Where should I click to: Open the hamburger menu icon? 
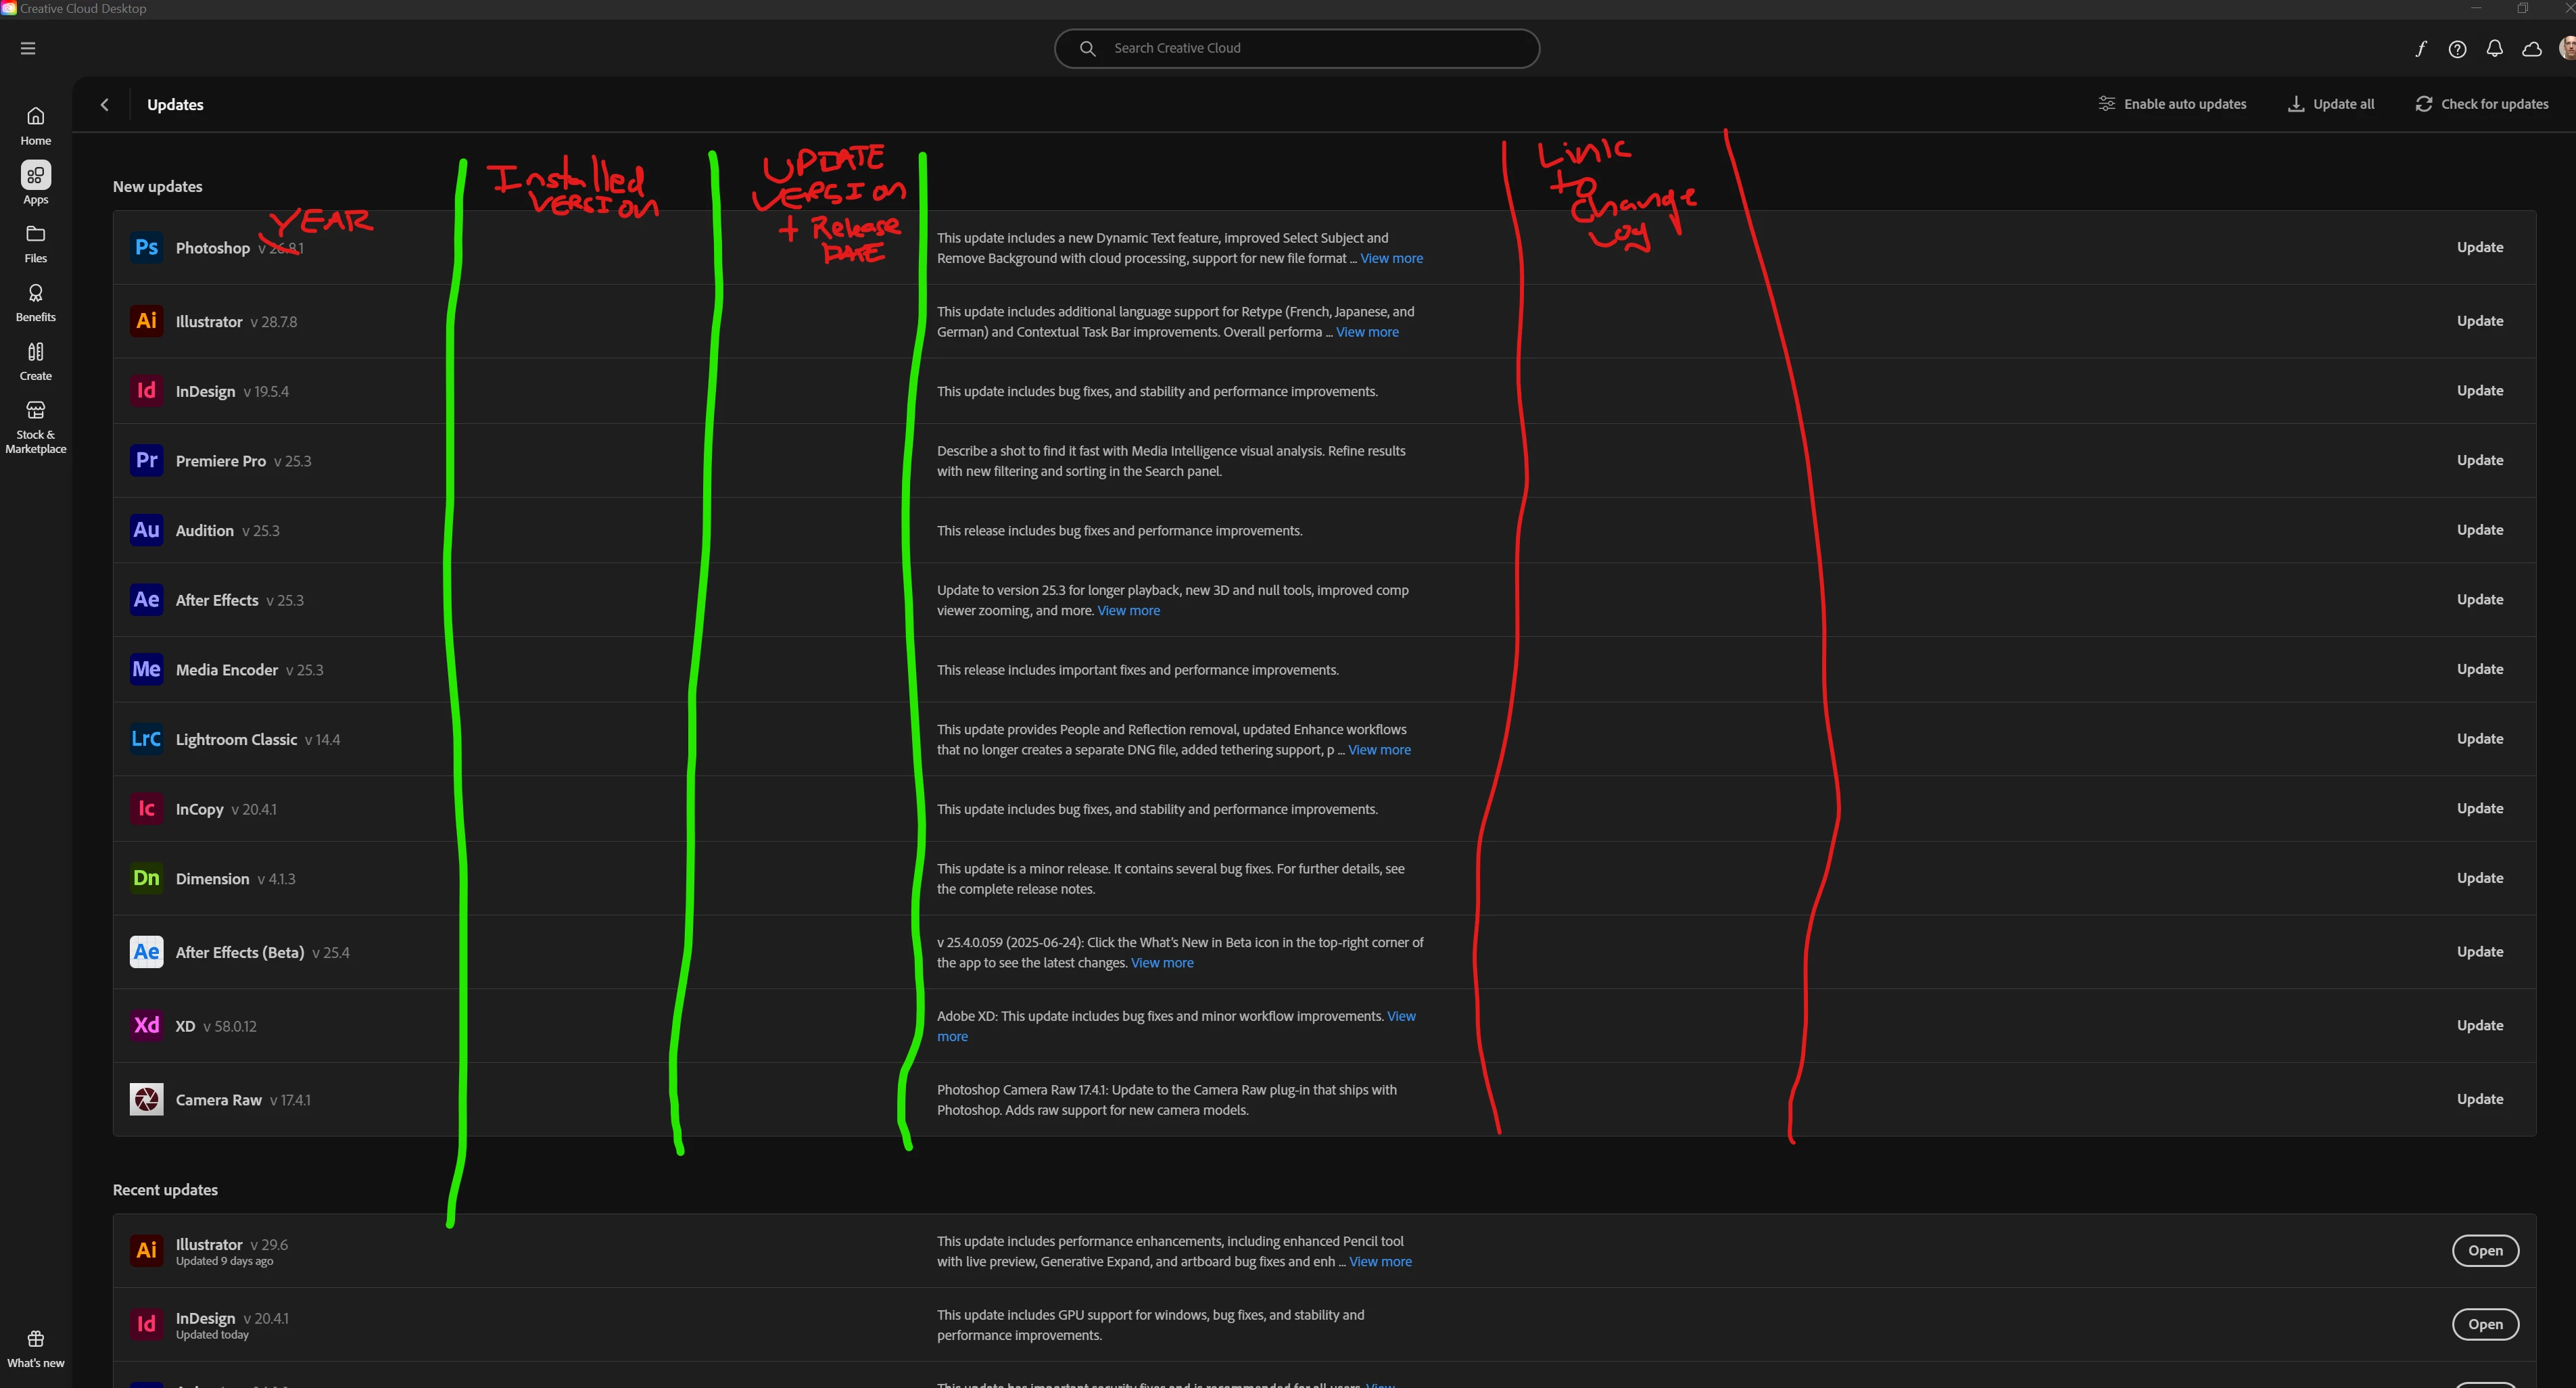[x=28, y=48]
